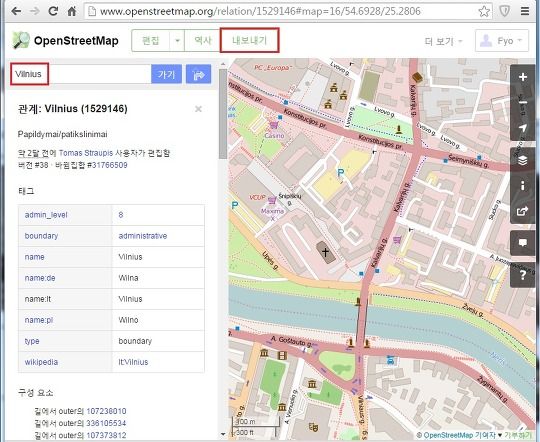Viewport: 540px width, 442px height.
Task: Click the type tag key link
Action: point(32,341)
